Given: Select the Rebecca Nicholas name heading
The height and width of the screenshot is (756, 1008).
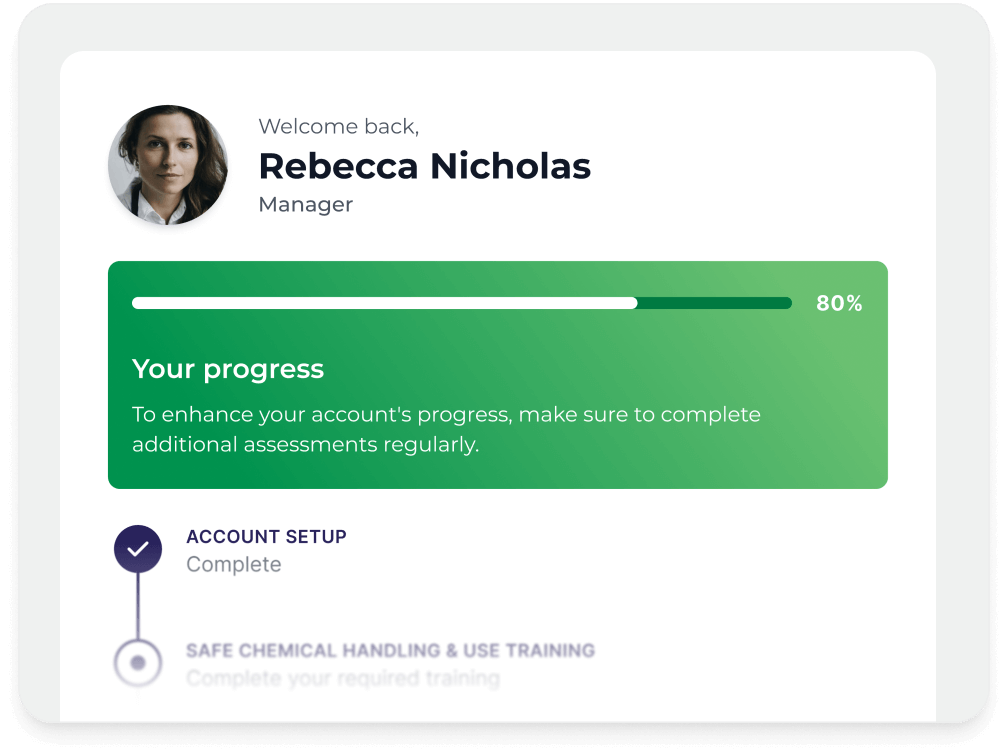Looking at the screenshot, I should 424,166.
